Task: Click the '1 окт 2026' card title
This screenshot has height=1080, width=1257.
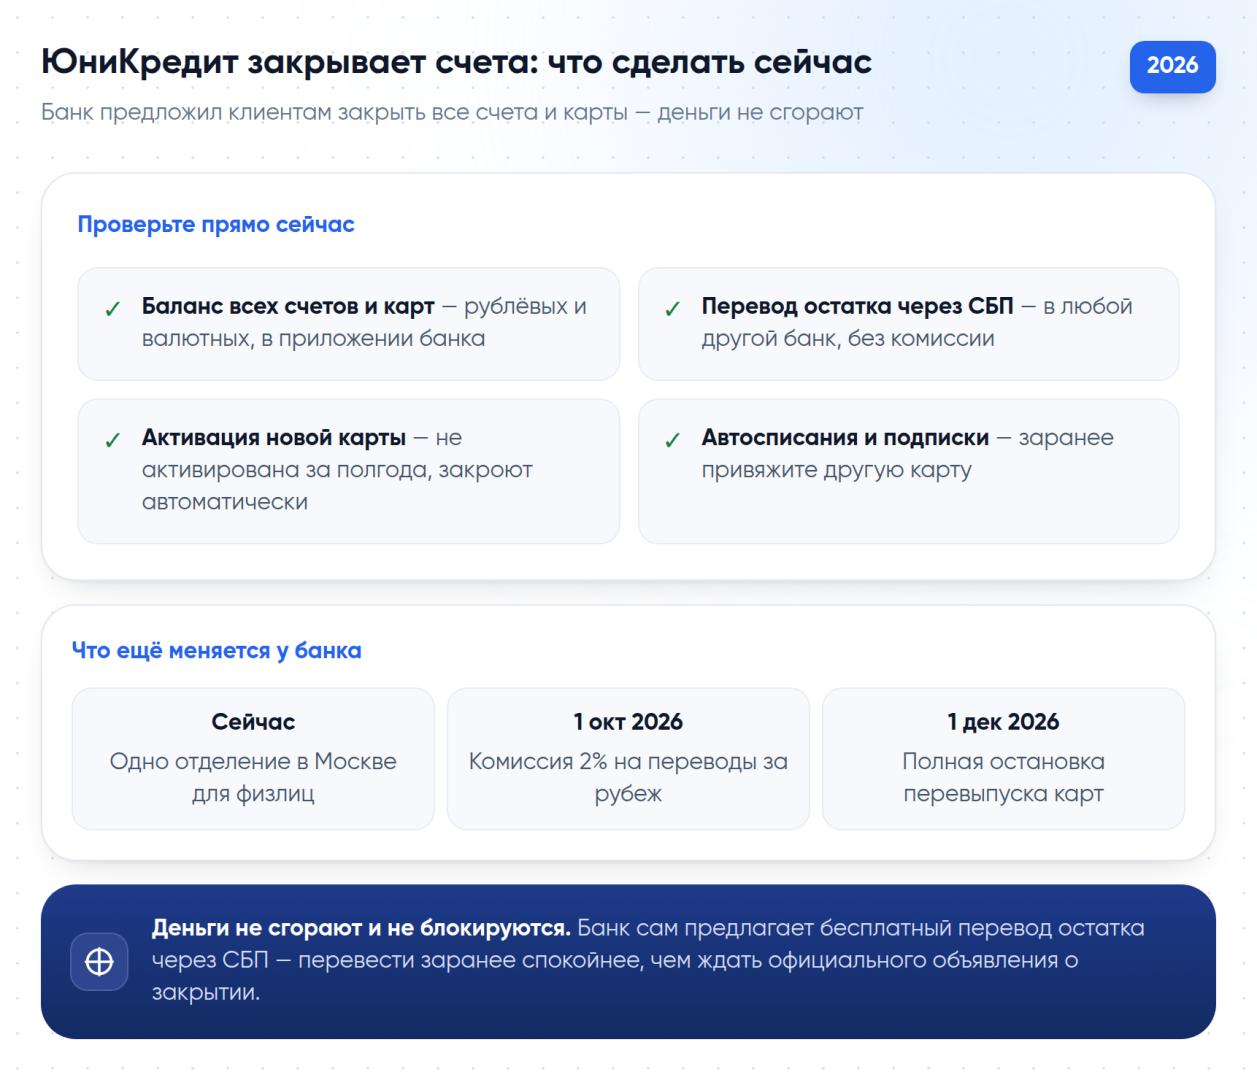Action: tap(628, 722)
